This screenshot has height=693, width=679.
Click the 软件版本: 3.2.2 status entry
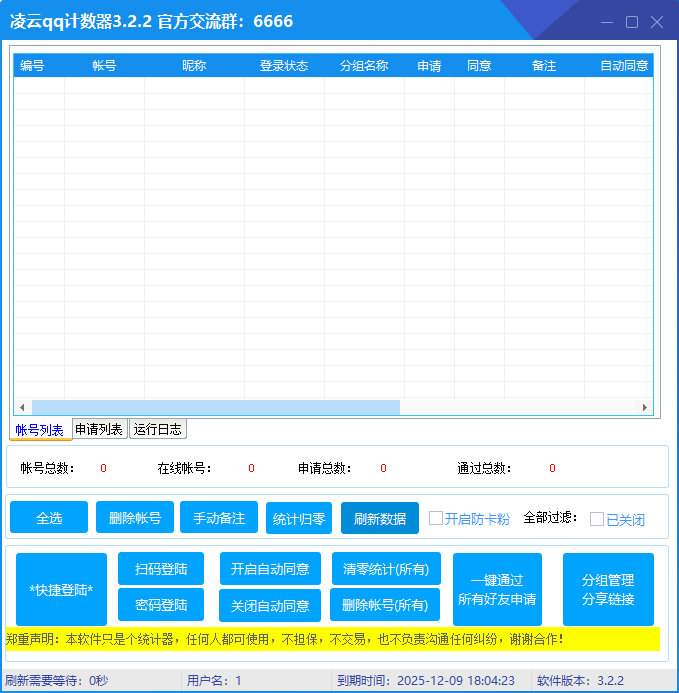(580, 680)
